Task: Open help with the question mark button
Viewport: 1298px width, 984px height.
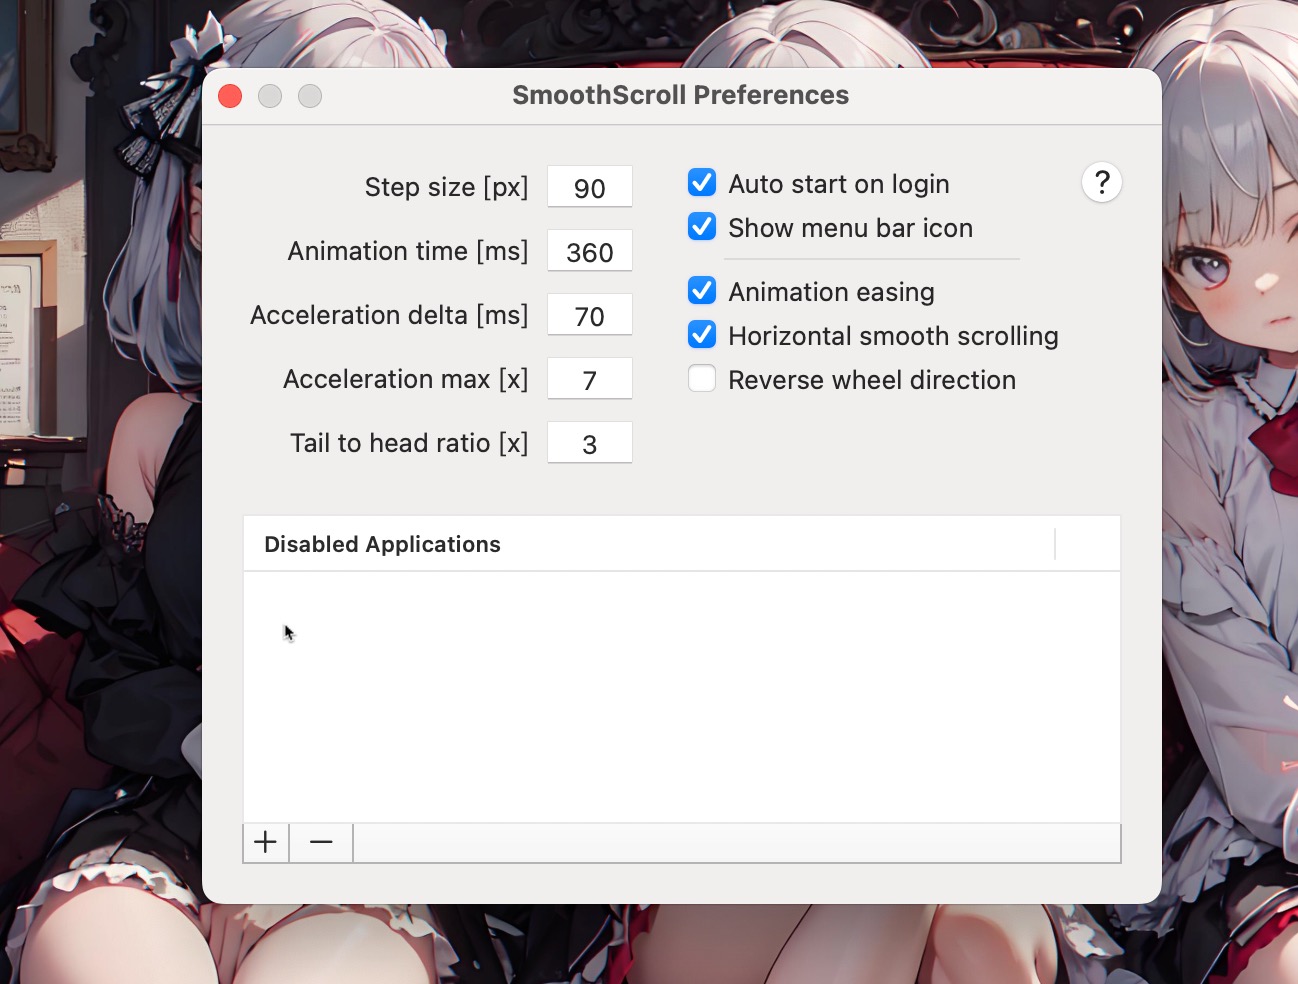Action: [1101, 182]
